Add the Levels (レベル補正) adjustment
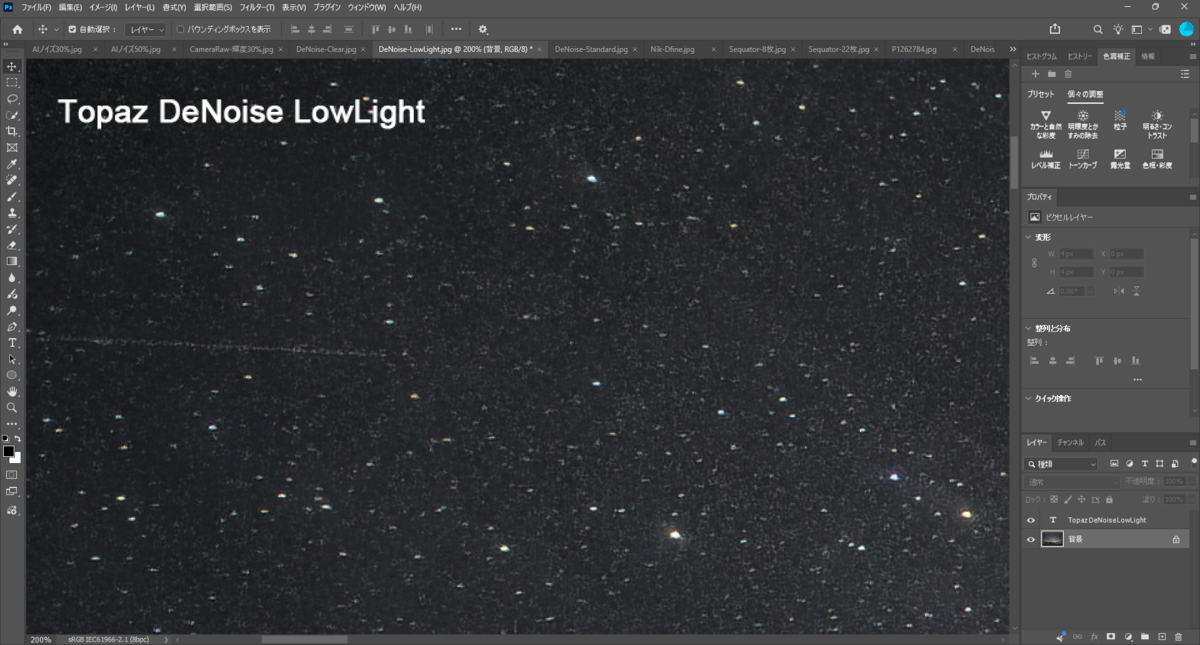This screenshot has width=1200, height=645. point(1046,157)
